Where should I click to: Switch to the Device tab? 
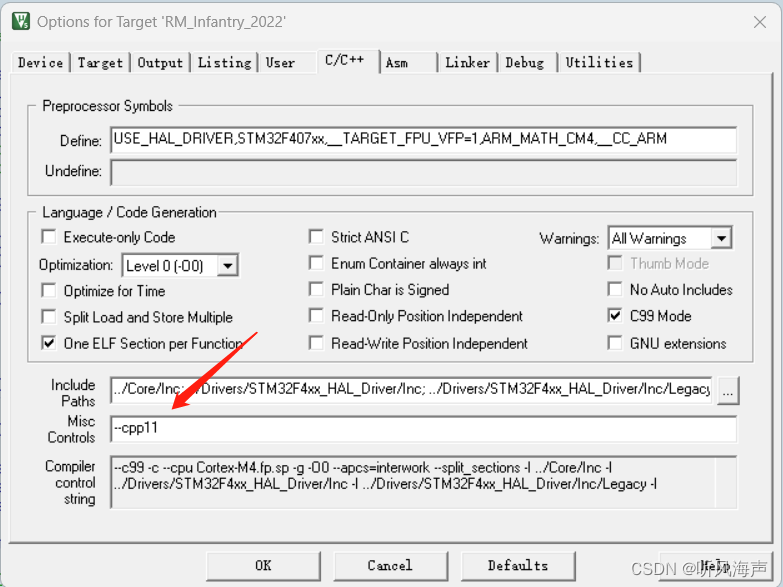[x=40, y=62]
